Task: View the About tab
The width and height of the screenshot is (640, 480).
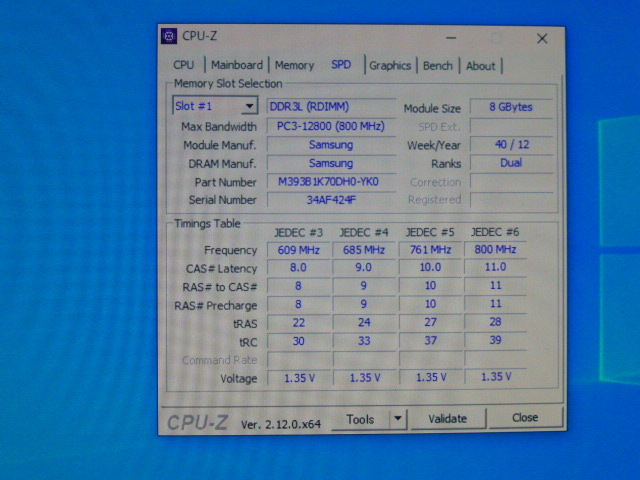Action: [480, 66]
